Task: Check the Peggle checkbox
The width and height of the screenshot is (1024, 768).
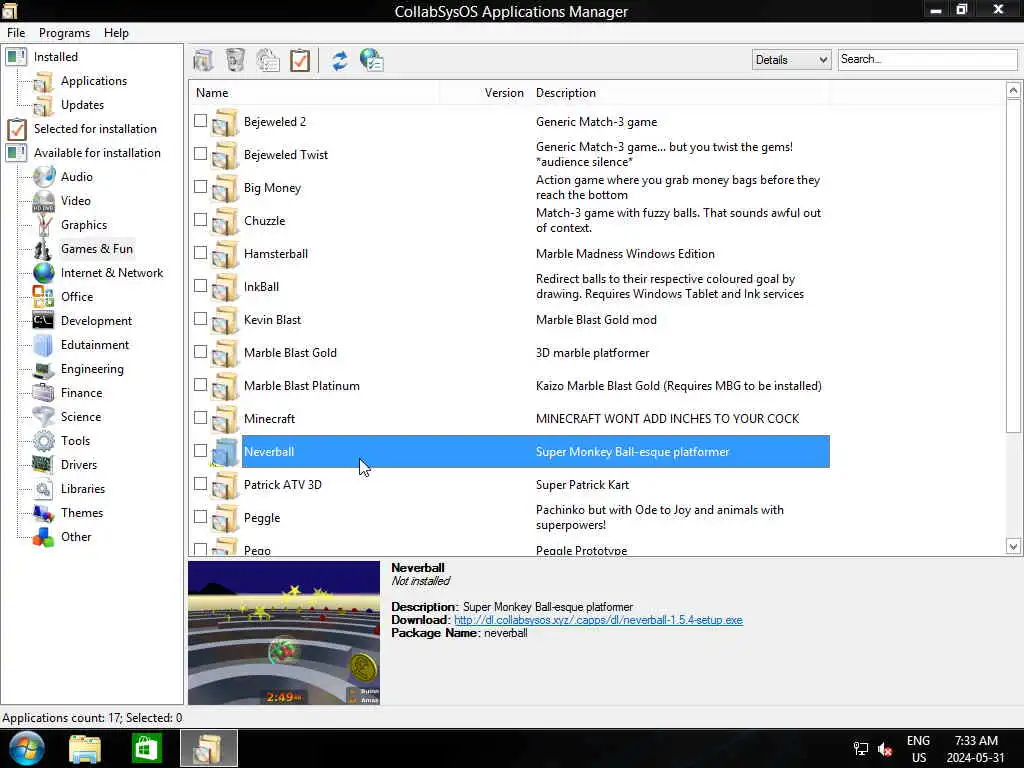Action: [x=200, y=517]
